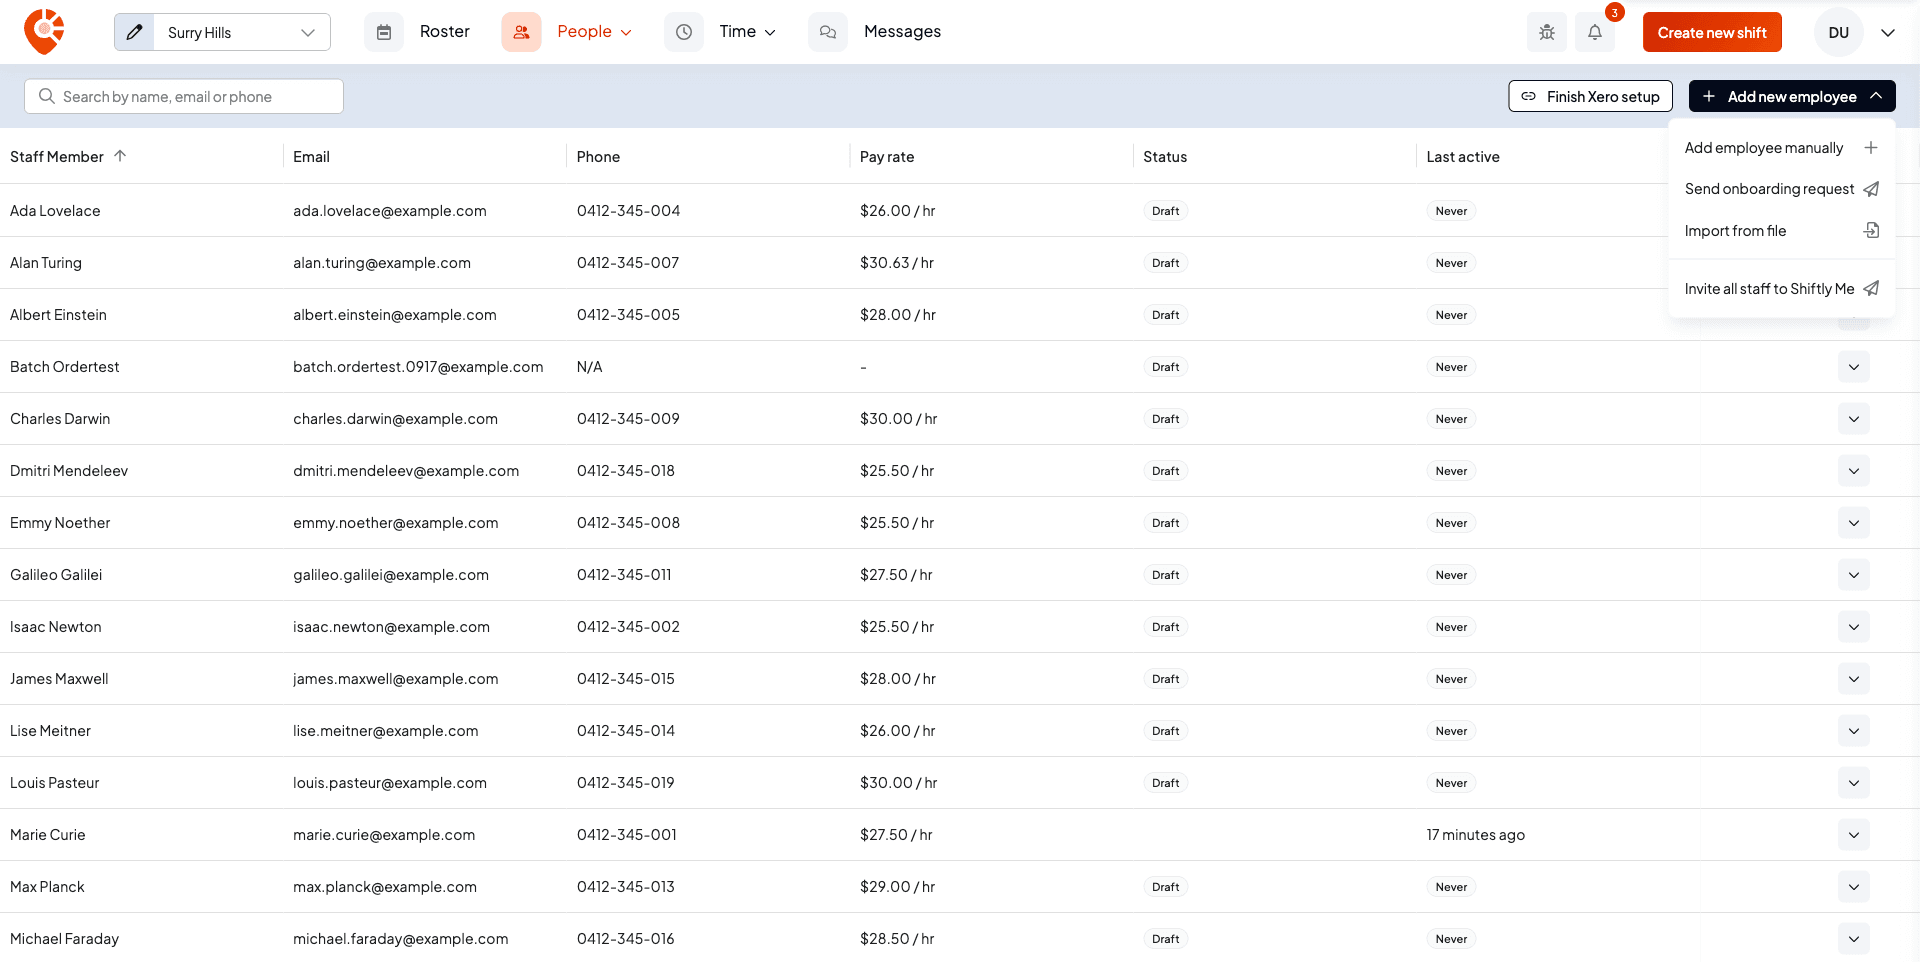This screenshot has height=962, width=1920.
Task: Expand row actions for Louis Pasteur
Action: [x=1854, y=783]
